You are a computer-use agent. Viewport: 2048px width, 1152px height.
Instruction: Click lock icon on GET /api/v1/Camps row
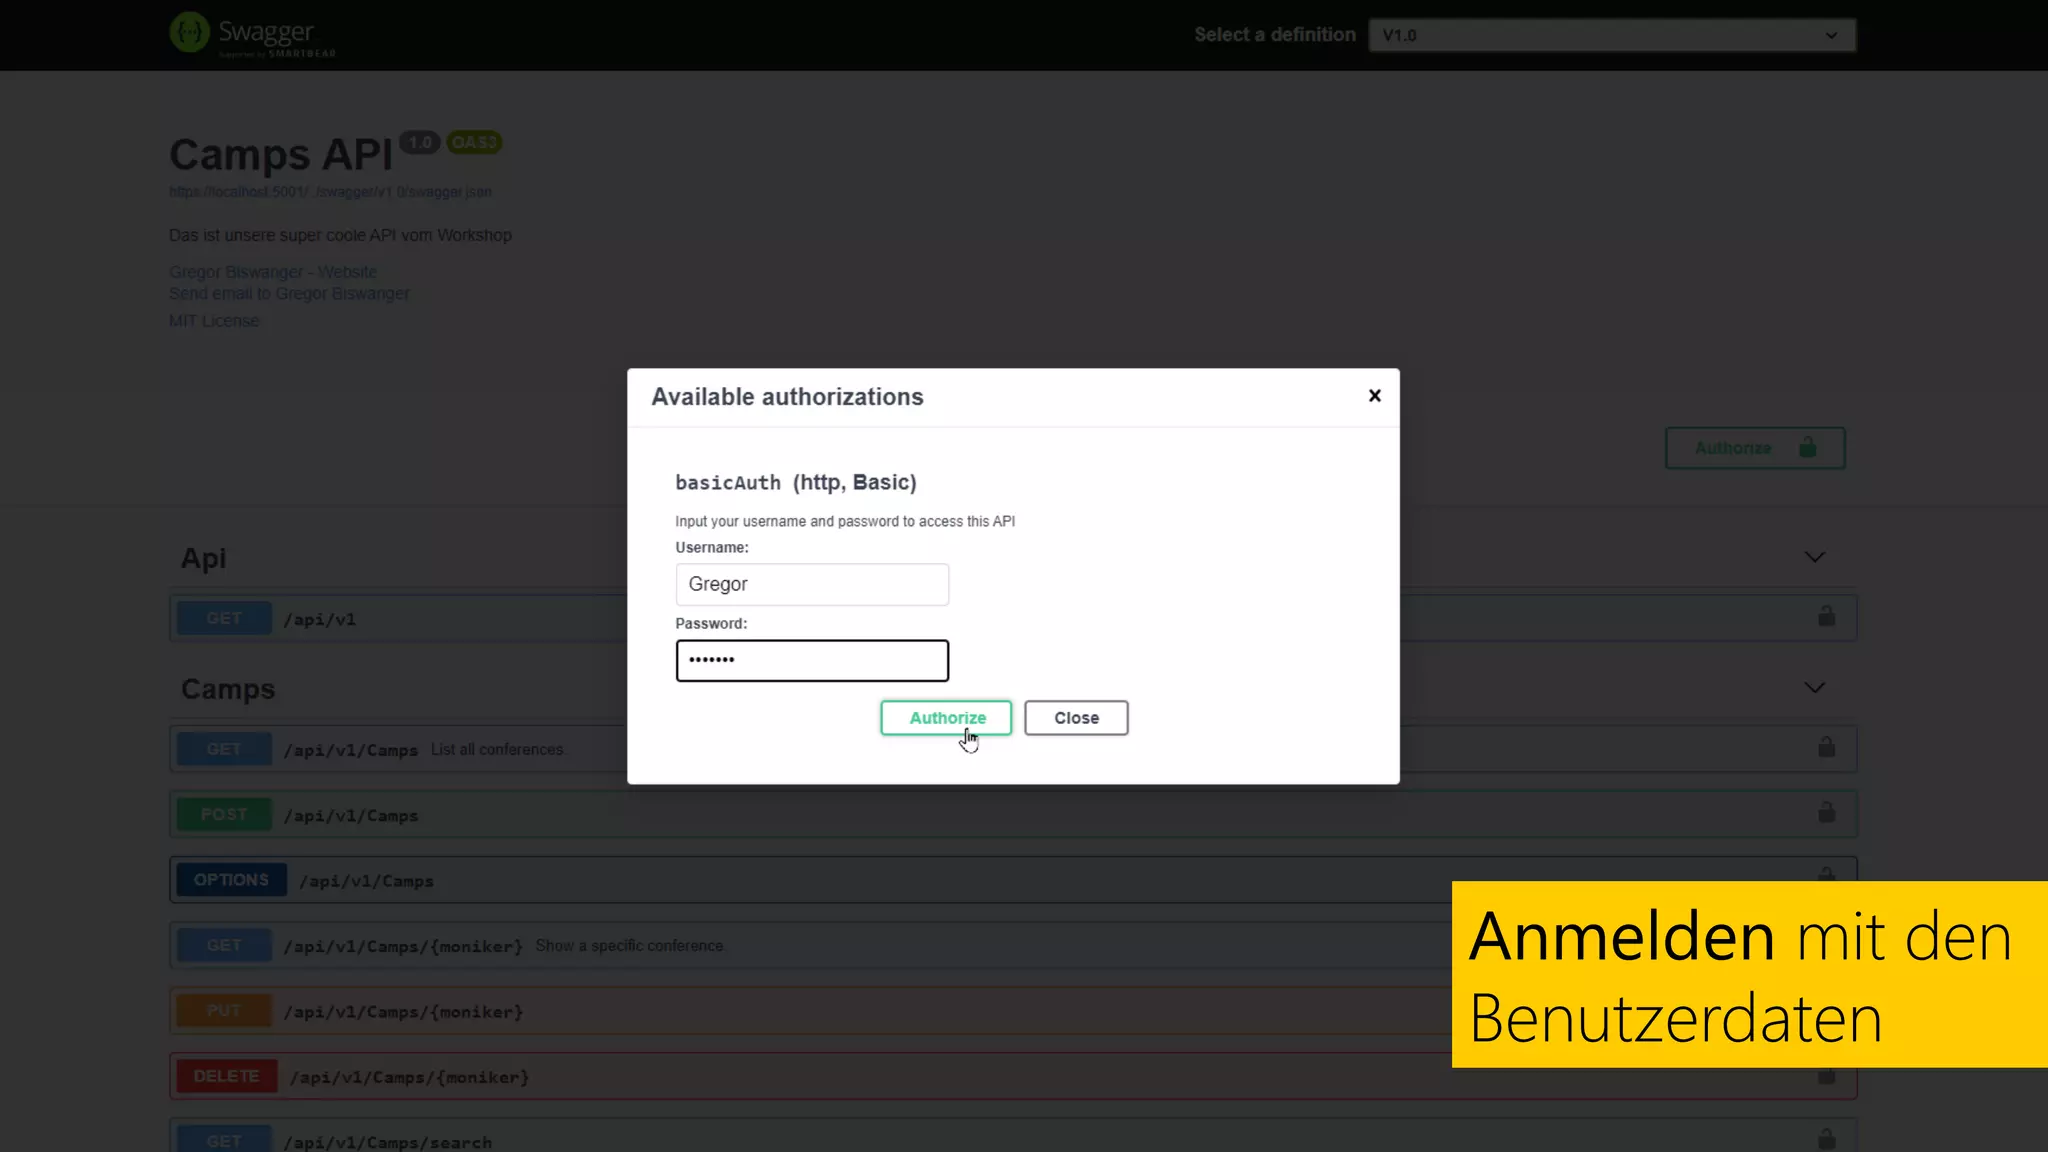(1826, 747)
